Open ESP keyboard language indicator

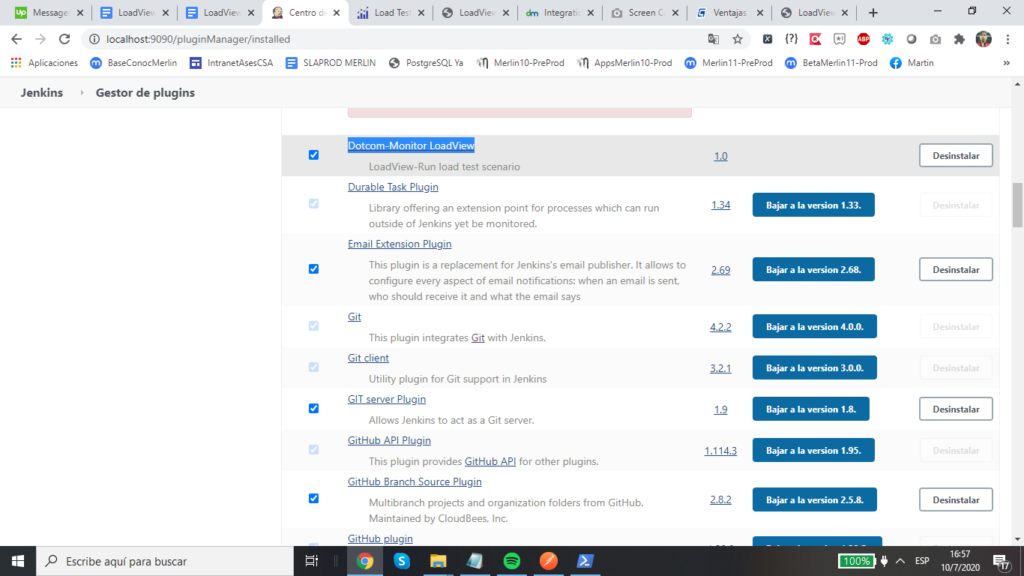[x=922, y=561]
